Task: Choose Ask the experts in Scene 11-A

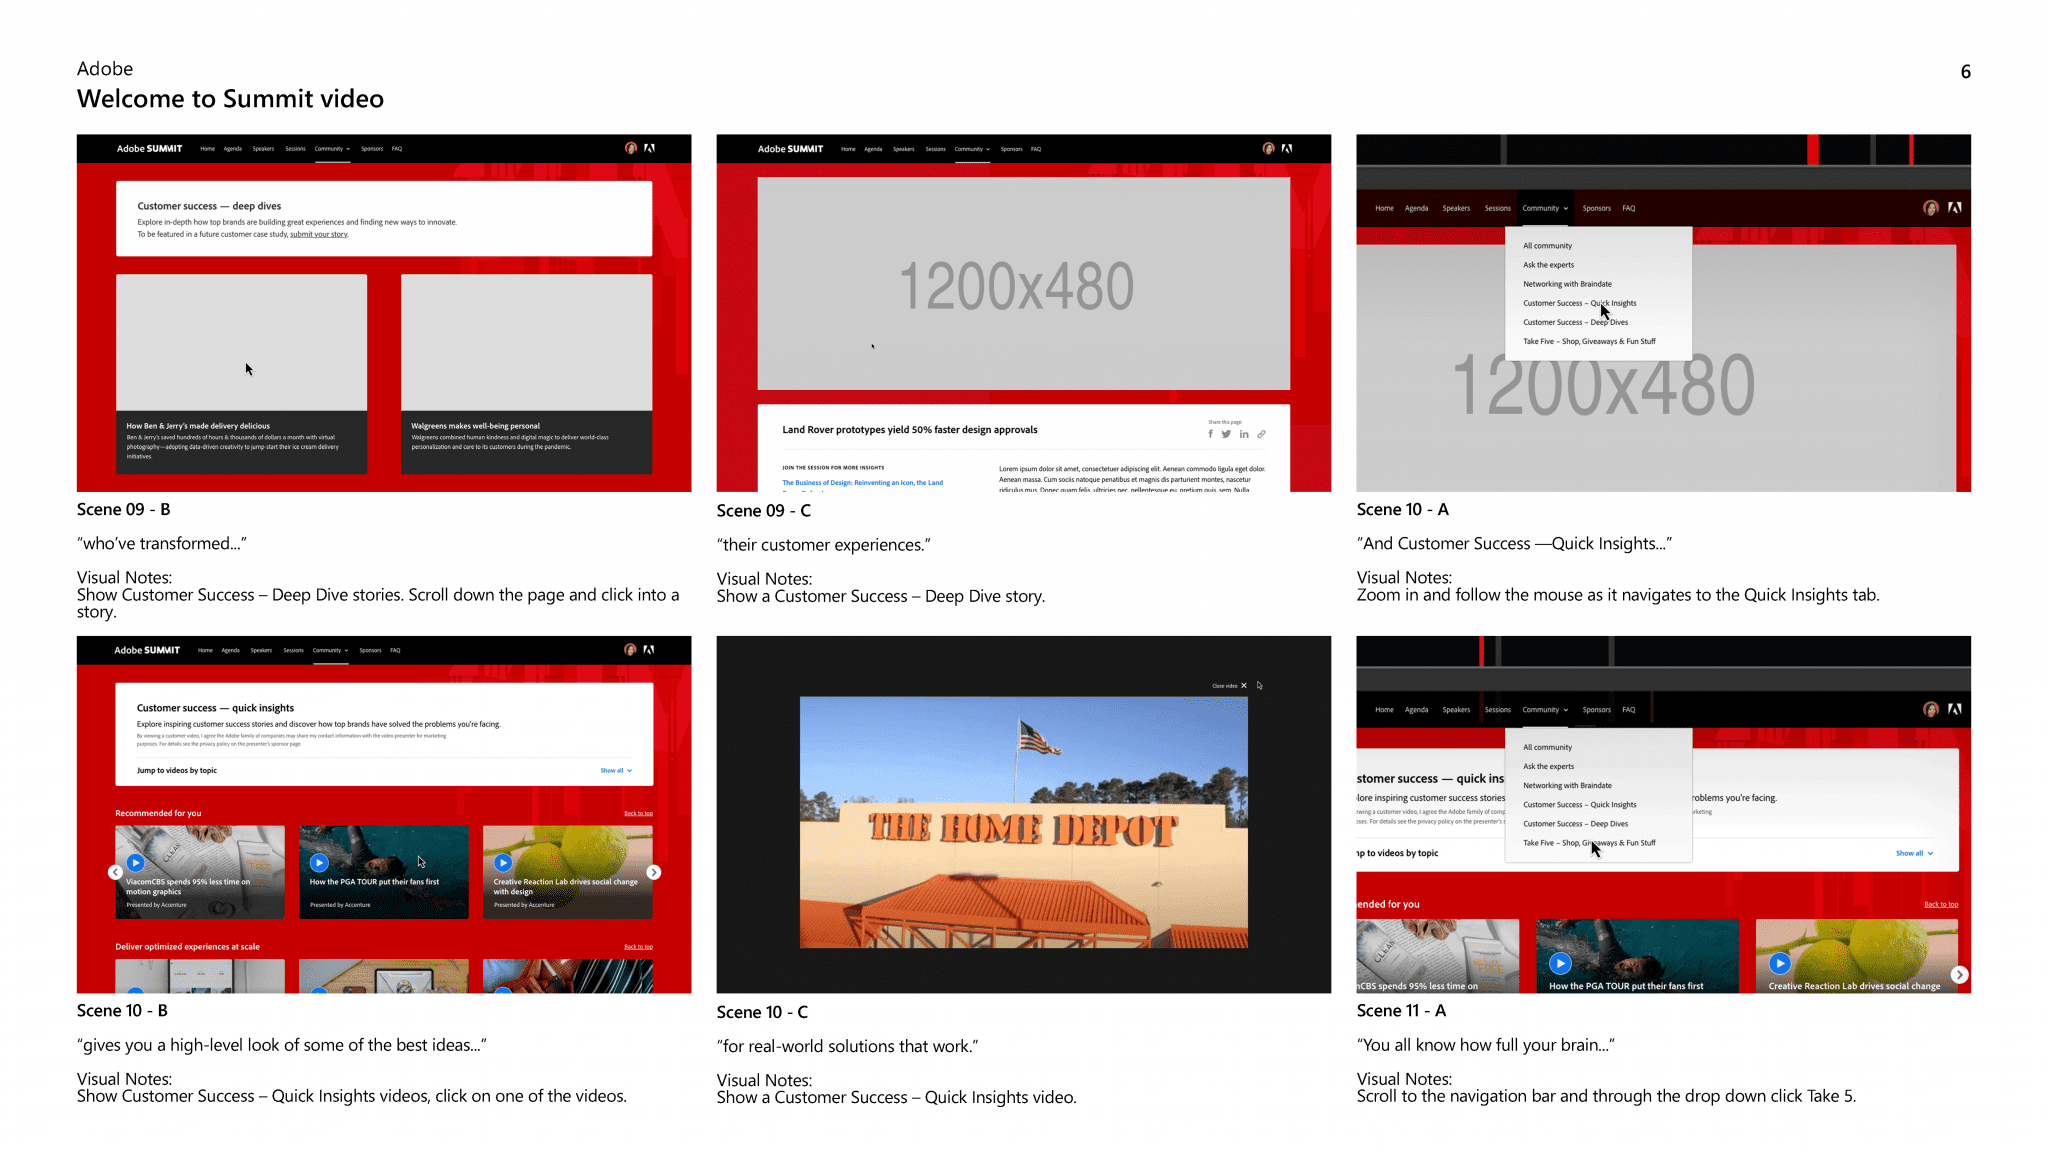Action: (1549, 767)
